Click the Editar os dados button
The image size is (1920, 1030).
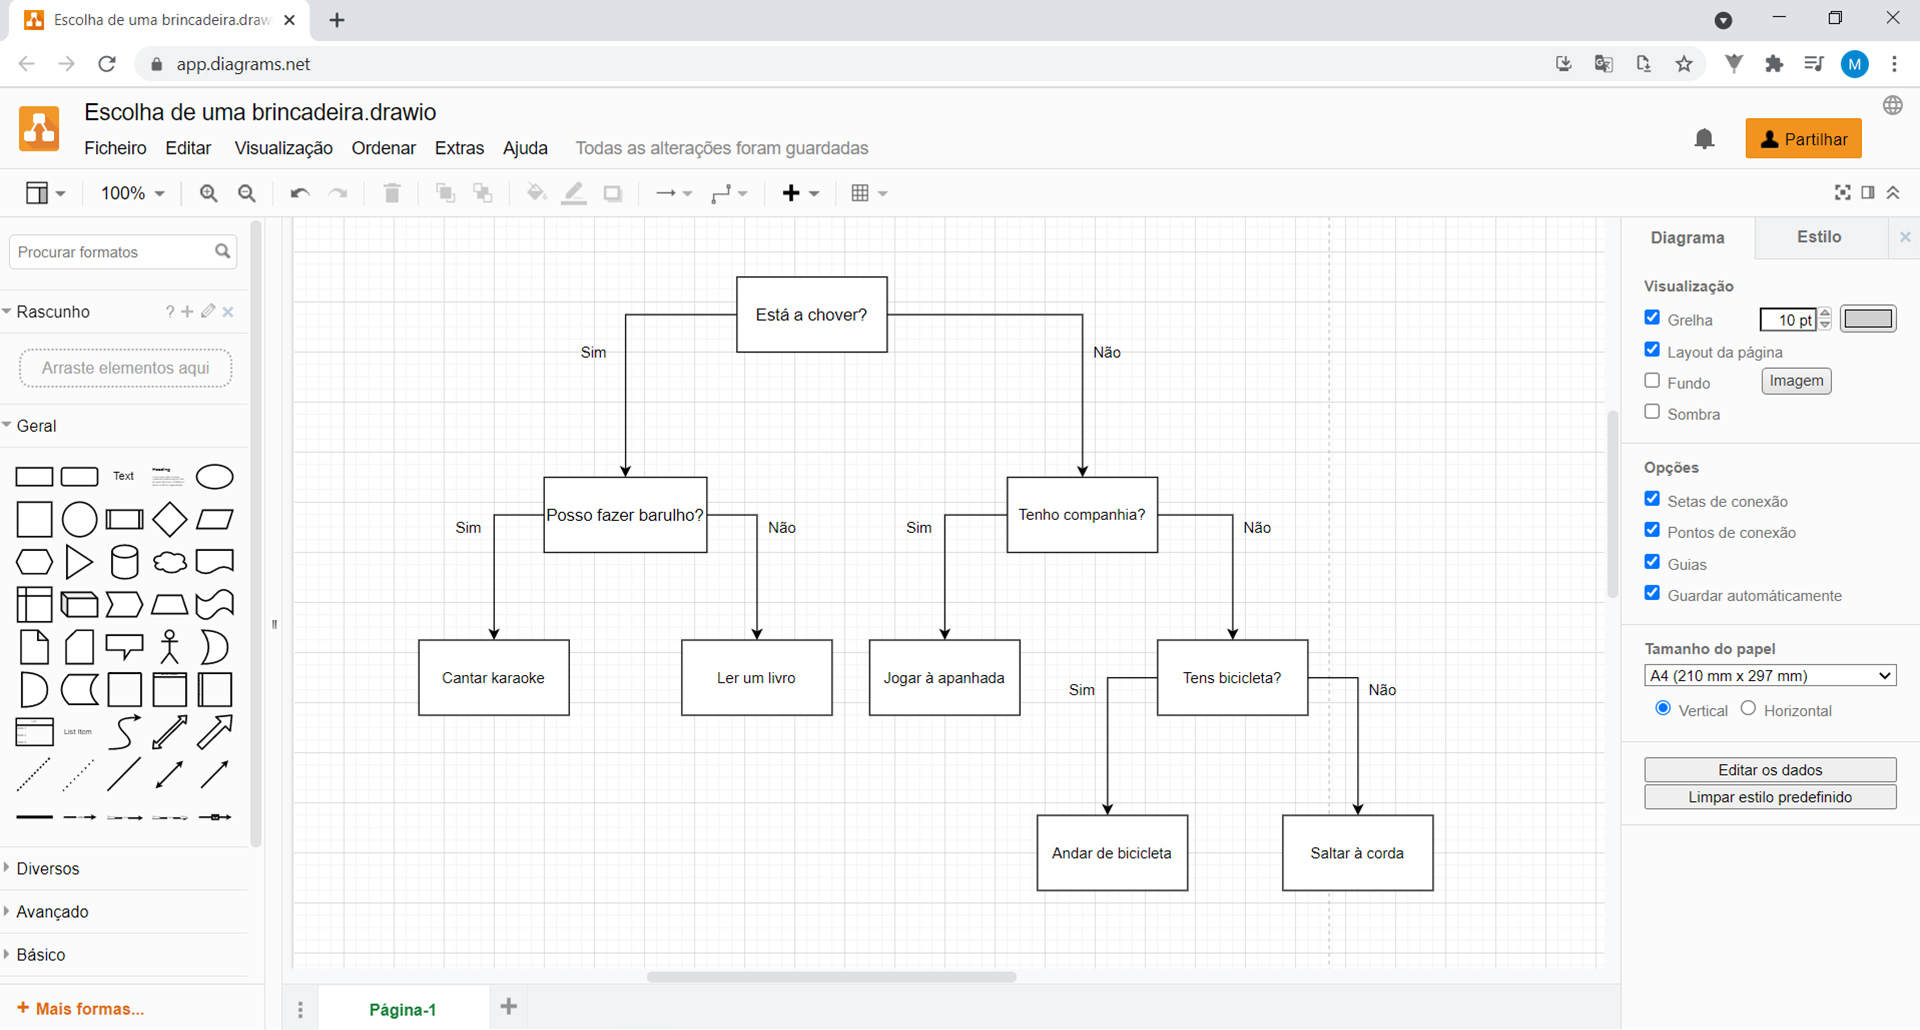[1770, 770]
